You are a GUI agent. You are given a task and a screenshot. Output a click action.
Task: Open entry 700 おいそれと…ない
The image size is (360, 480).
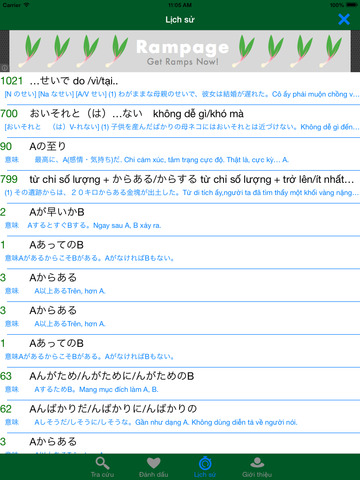coord(180,121)
